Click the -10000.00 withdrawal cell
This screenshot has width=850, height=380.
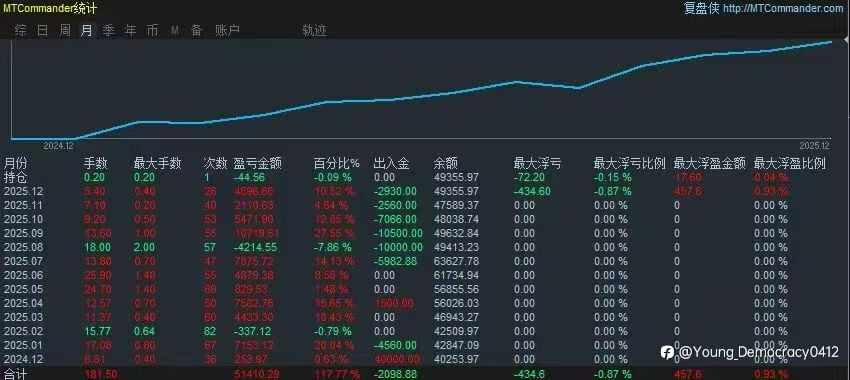point(398,247)
